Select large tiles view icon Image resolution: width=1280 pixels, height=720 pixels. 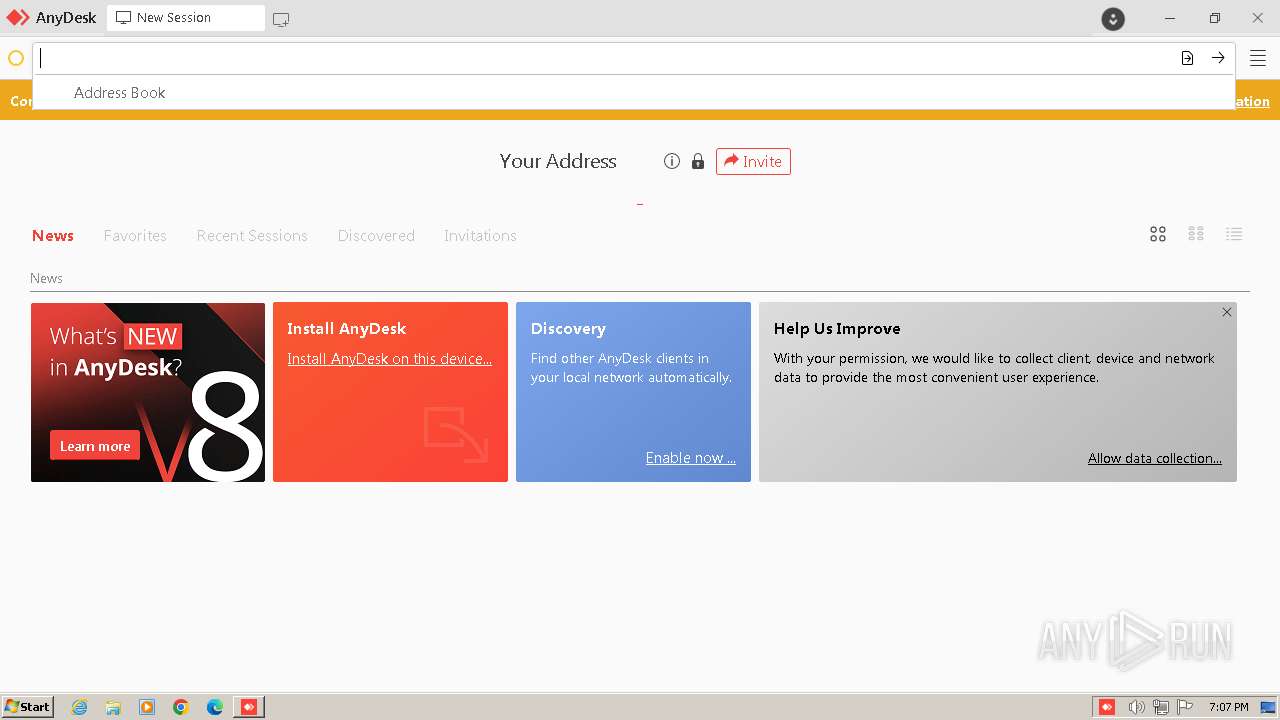1158,234
